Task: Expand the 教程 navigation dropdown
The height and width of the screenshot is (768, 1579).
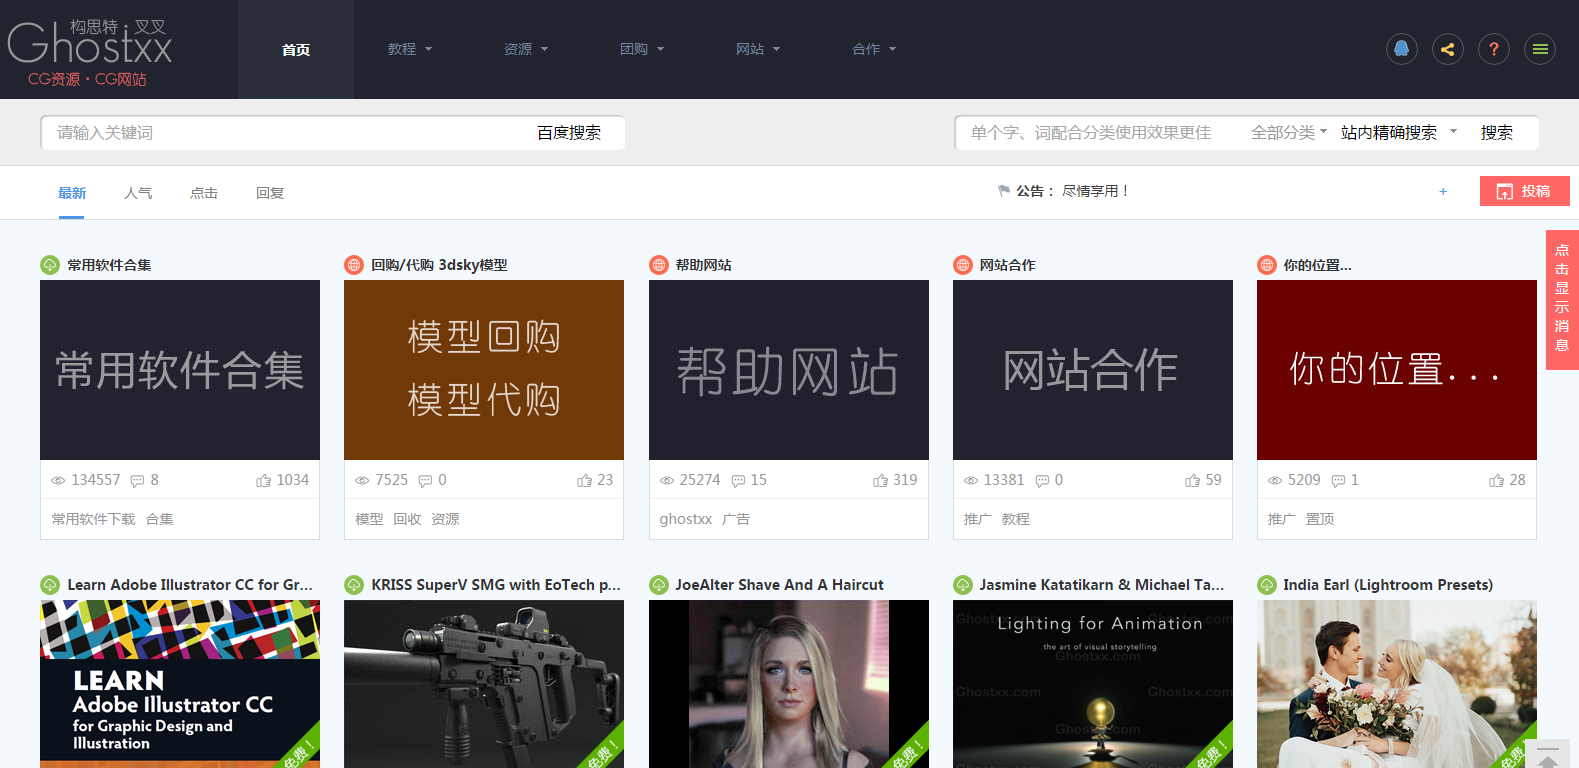Action: [409, 49]
